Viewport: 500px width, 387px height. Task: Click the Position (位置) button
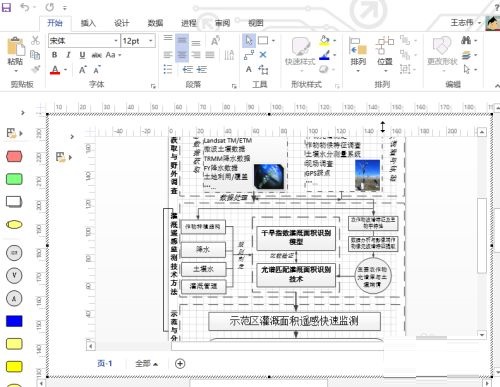pyautogui.click(x=385, y=53)
